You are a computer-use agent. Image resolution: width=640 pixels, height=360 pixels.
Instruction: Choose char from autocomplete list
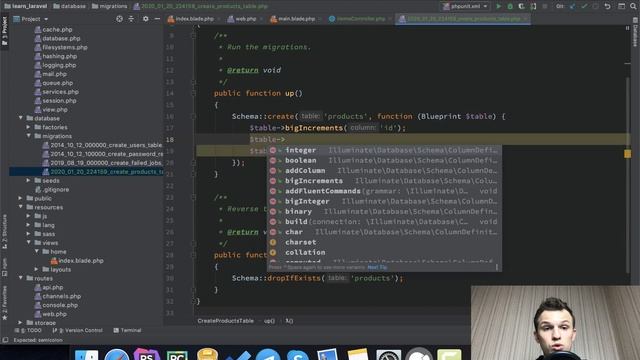click(384, 232)
